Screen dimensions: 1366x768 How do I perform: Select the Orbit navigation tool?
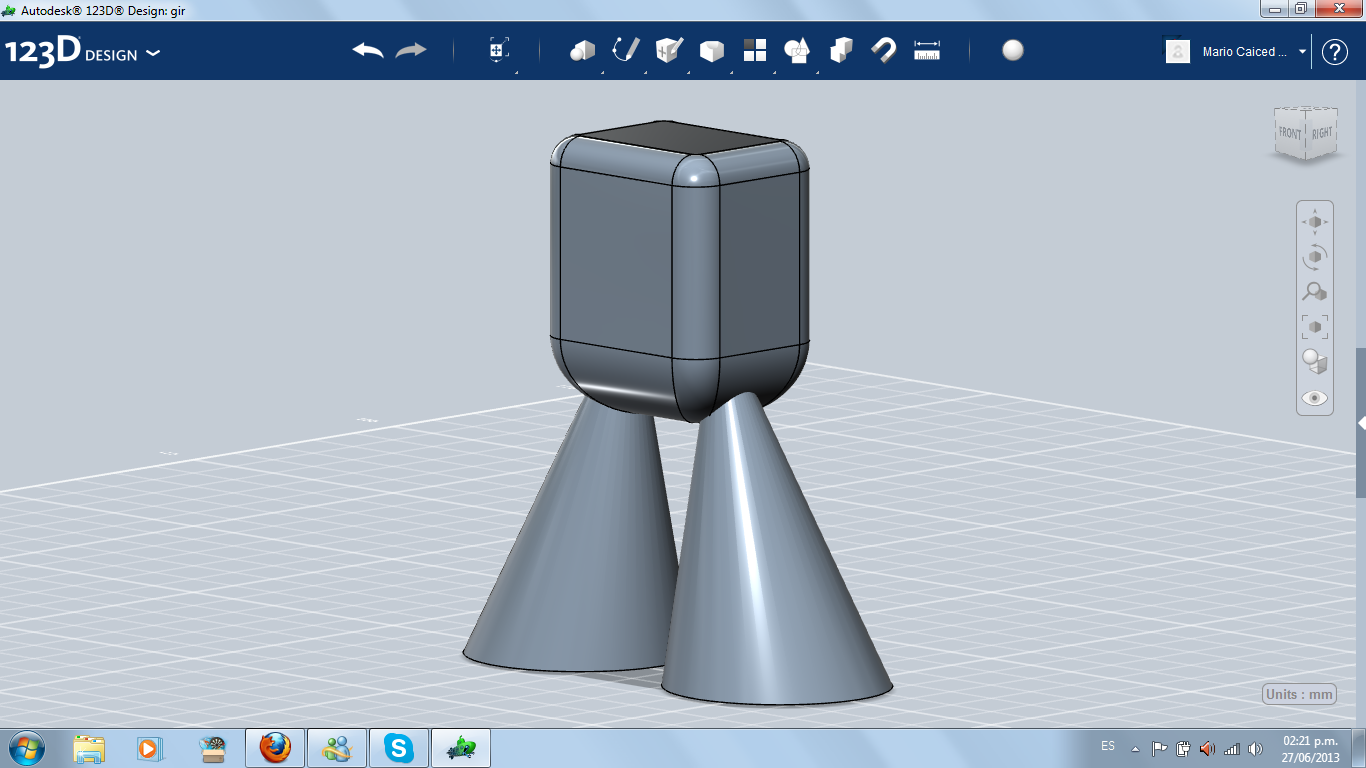[x=1315, y=256]
